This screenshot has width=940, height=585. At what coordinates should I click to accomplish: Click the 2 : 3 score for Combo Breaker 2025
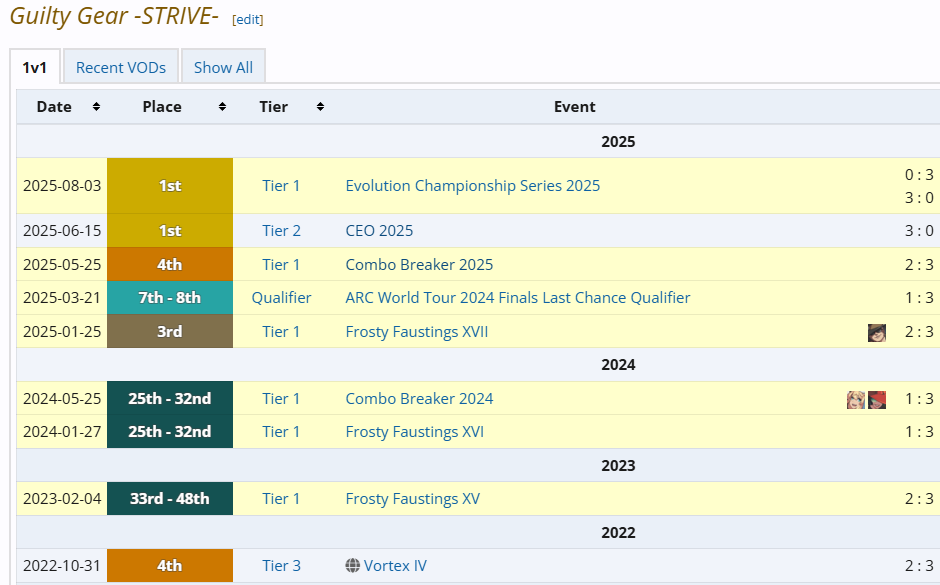(919, 264)
